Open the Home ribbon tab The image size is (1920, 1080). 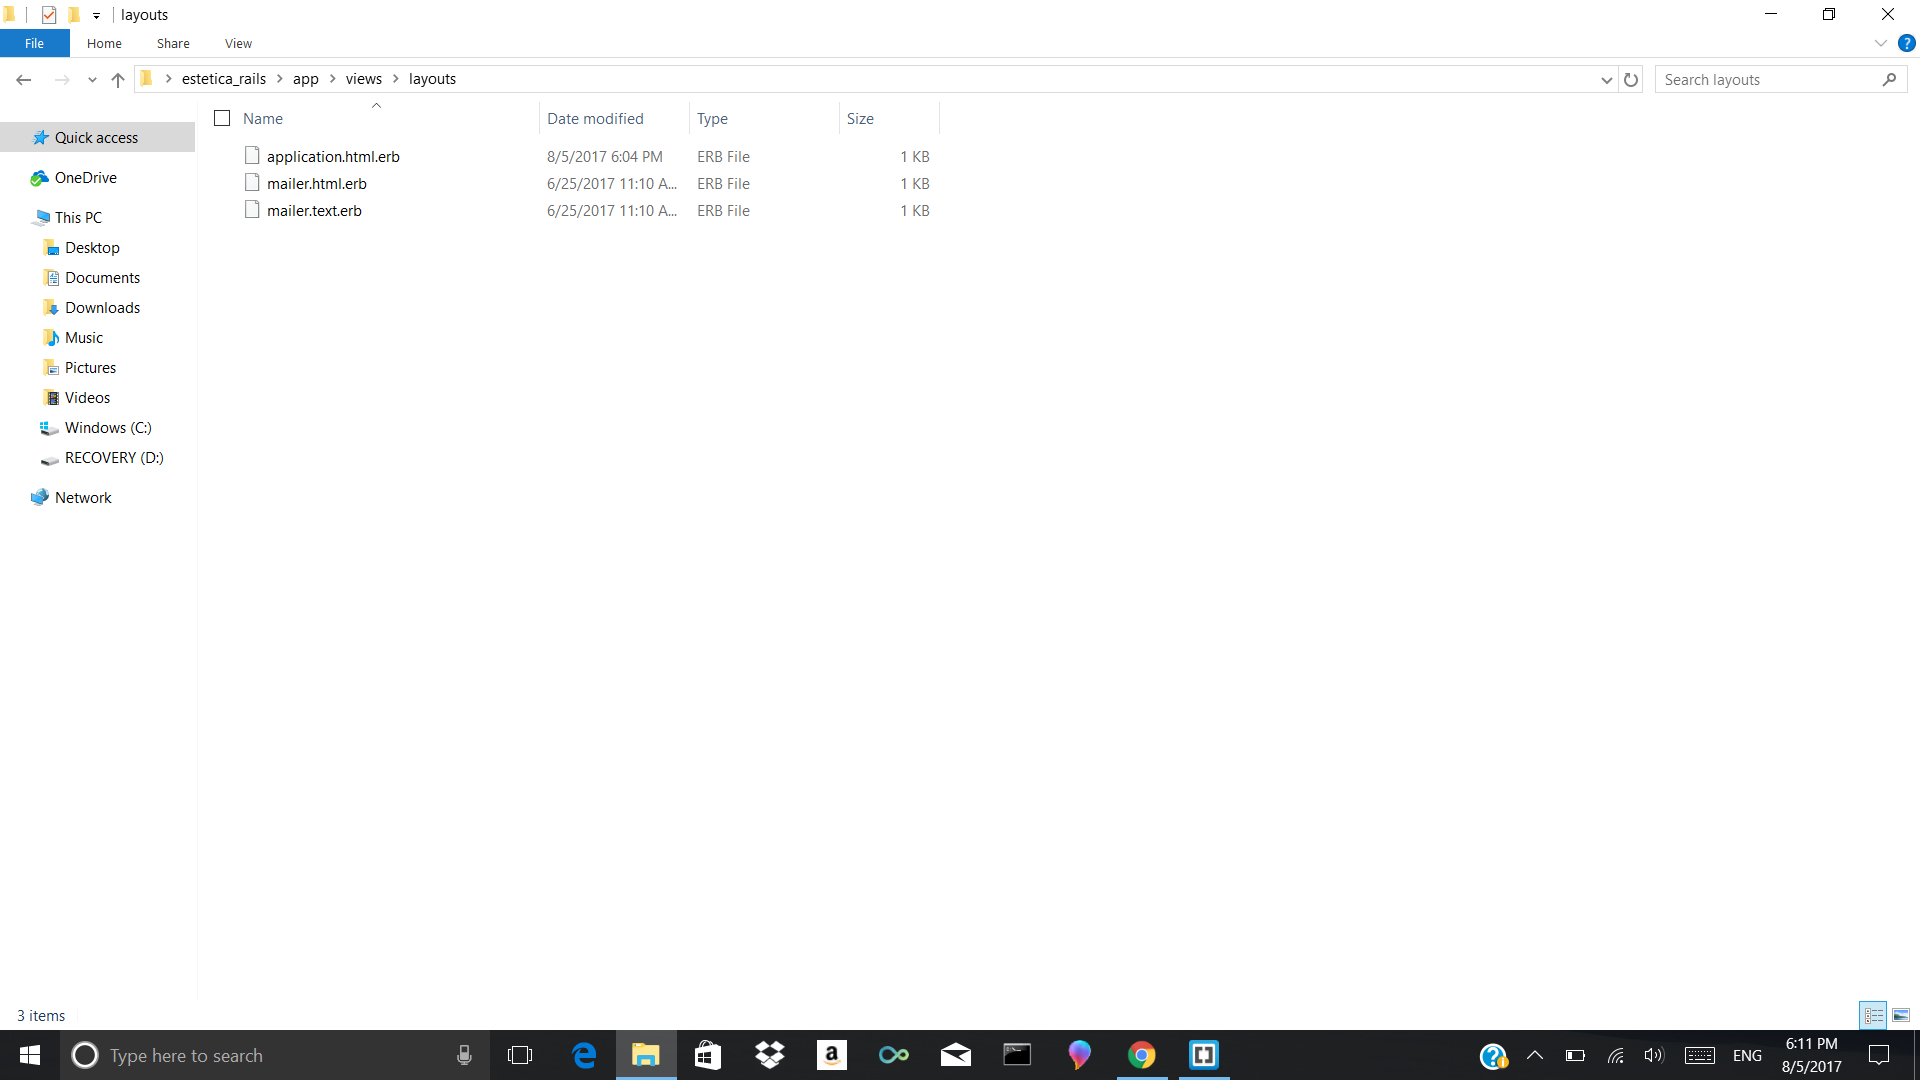104,43
